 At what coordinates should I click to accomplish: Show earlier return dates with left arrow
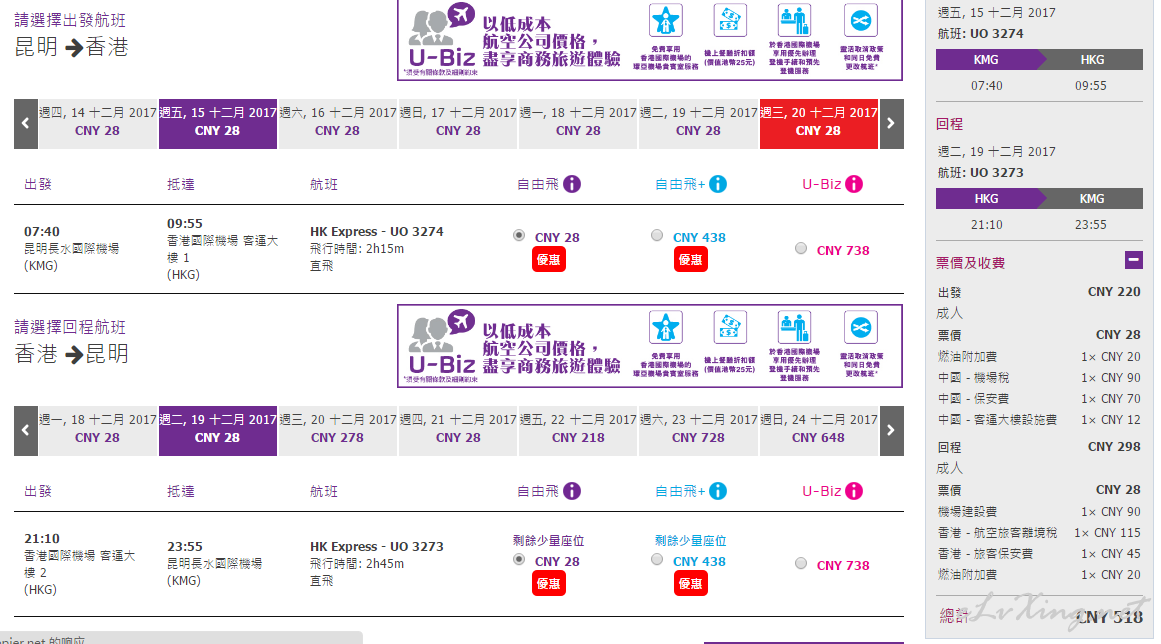click(26, 431)
